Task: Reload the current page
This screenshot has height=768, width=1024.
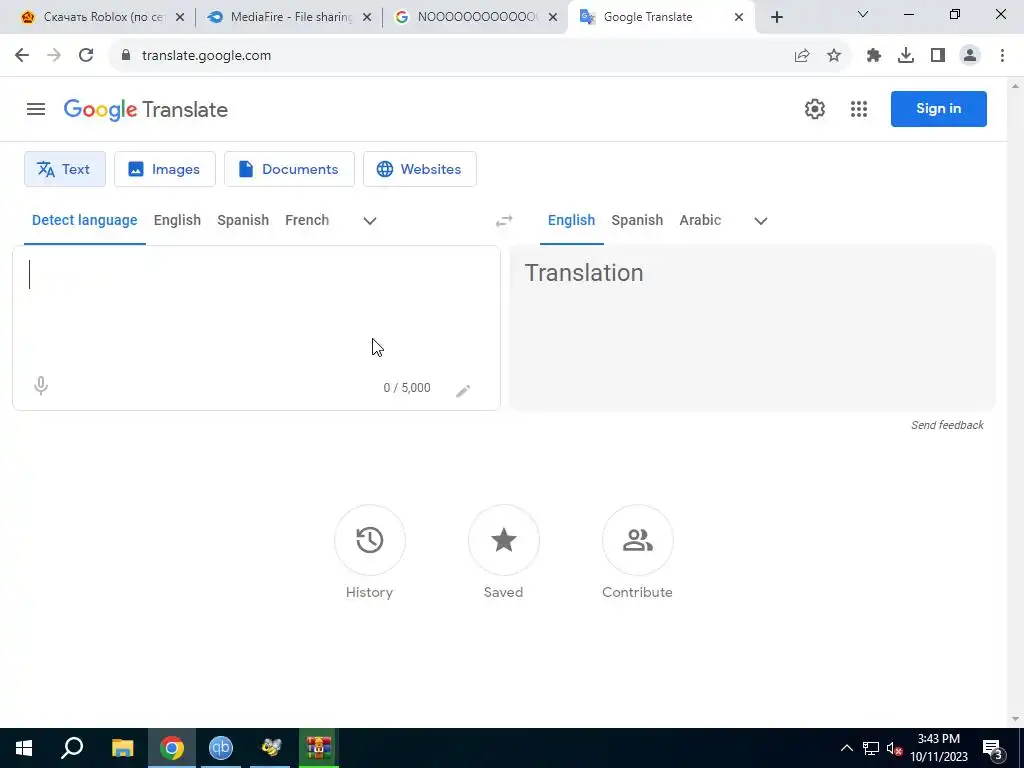Action: (x=86, y=56)
